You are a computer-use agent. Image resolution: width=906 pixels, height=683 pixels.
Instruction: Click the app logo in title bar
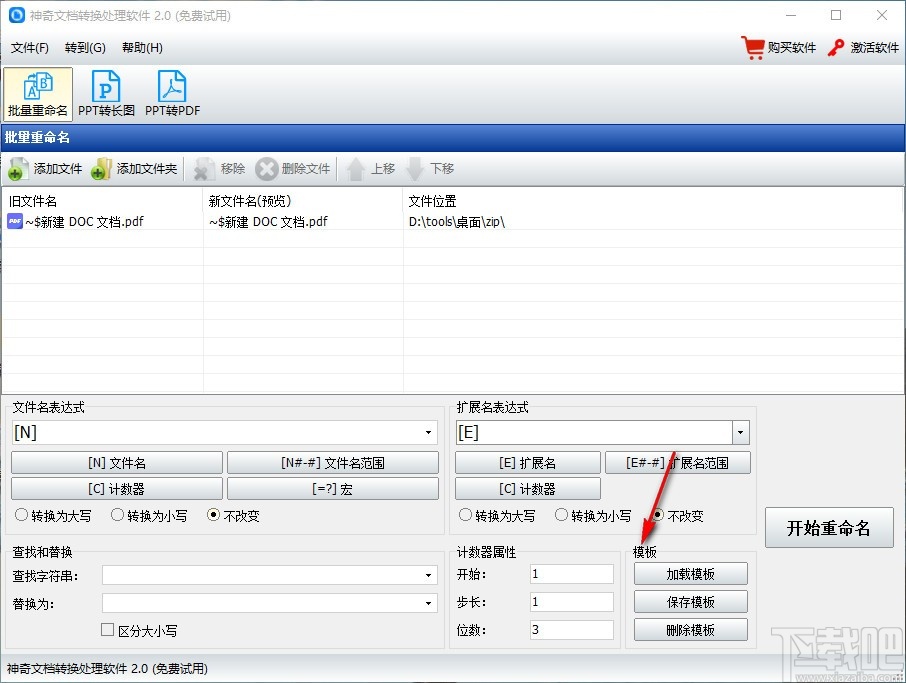click(17, 15)
